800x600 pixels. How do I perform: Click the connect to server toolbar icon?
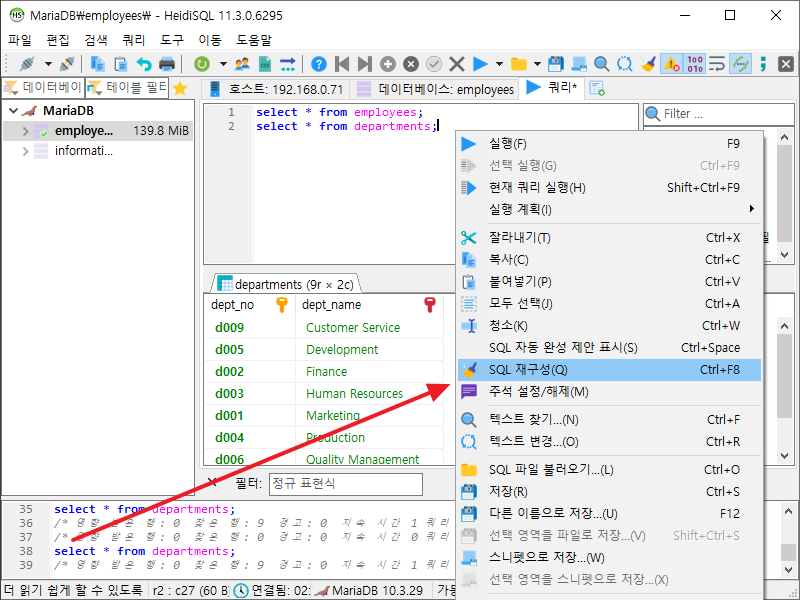click(x=27, y=64)
